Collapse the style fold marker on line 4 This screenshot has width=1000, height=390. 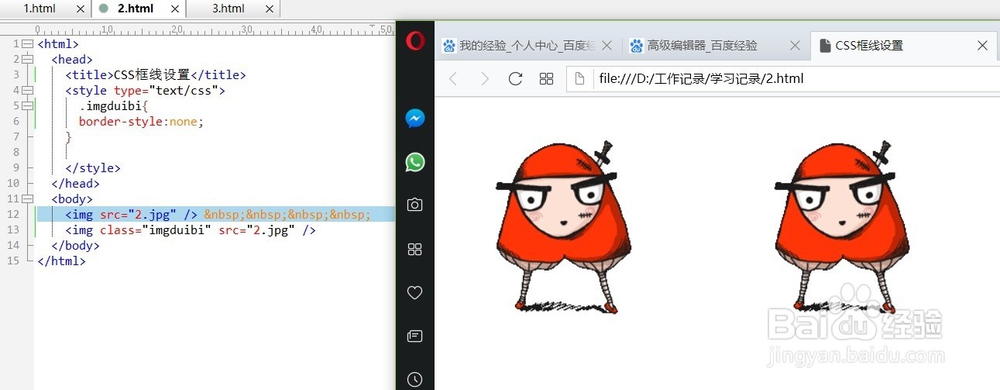pos(27,90)
